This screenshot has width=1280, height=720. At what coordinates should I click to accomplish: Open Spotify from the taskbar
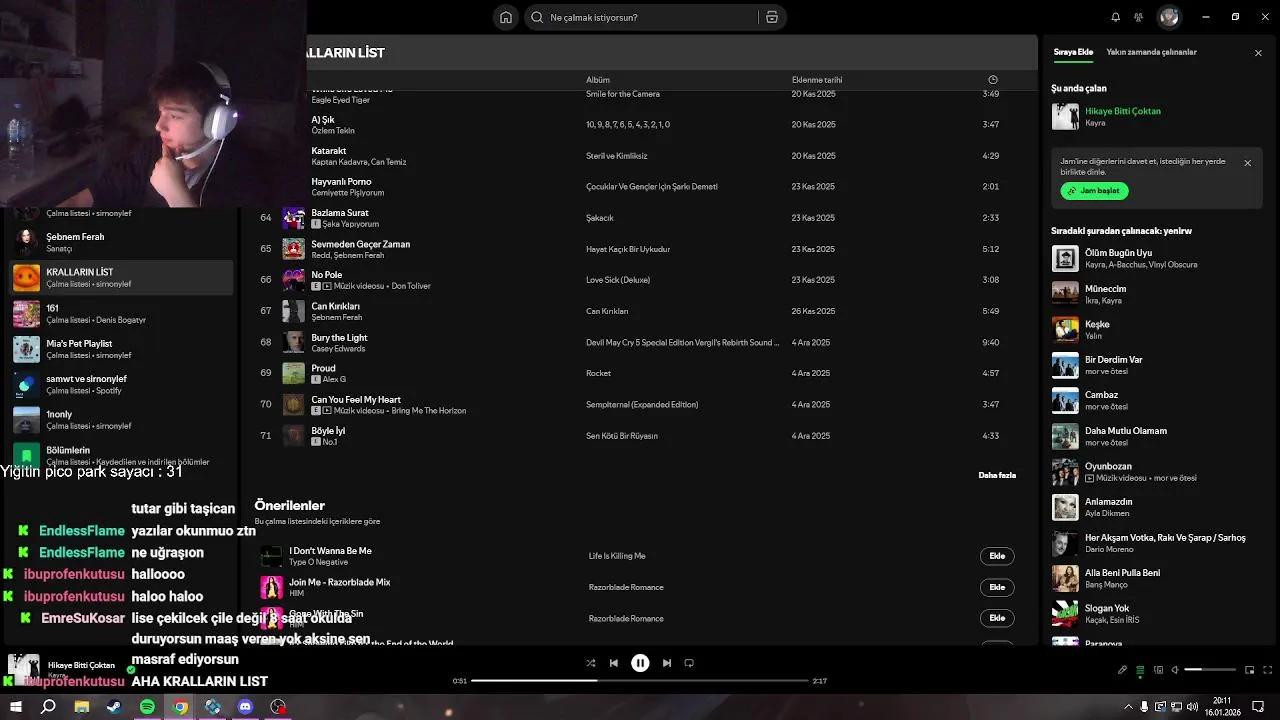coord(147,707)
